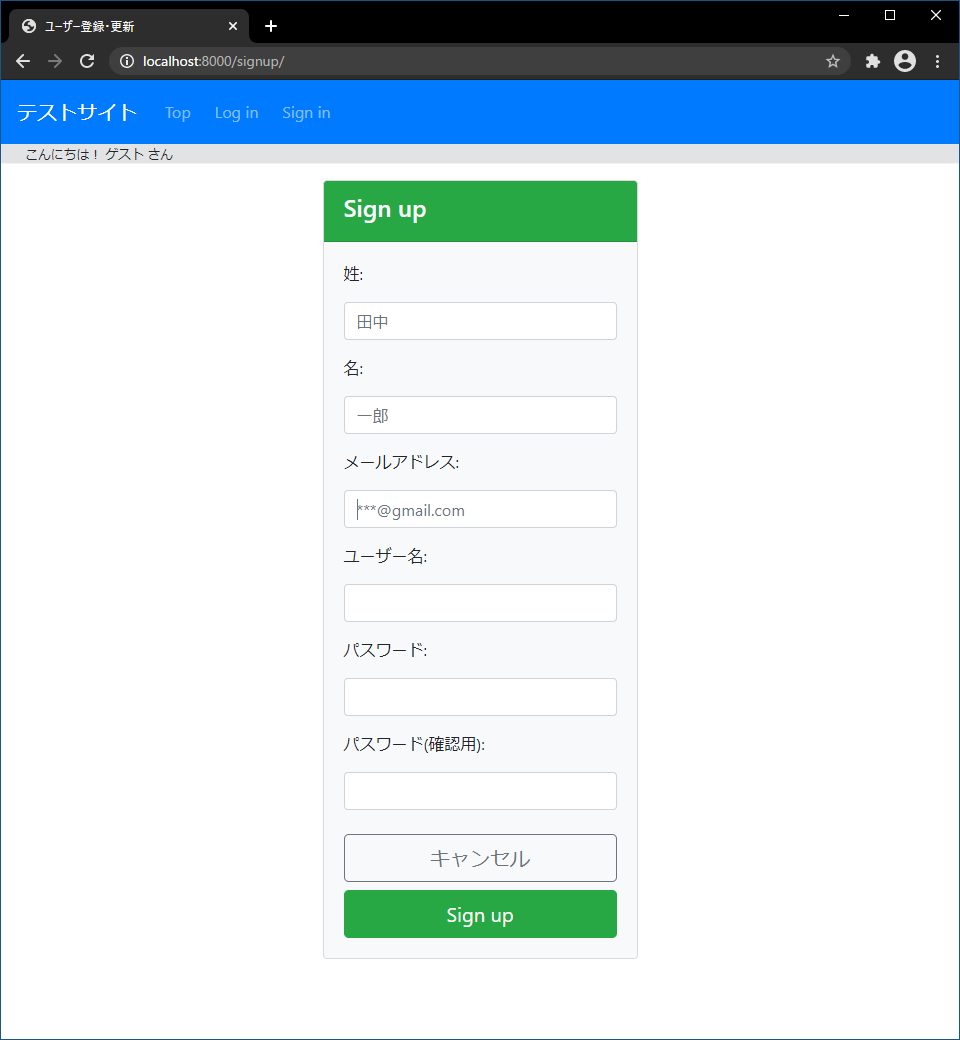
Task: Open the Chrome profile avatar
Action: point(905,61)
